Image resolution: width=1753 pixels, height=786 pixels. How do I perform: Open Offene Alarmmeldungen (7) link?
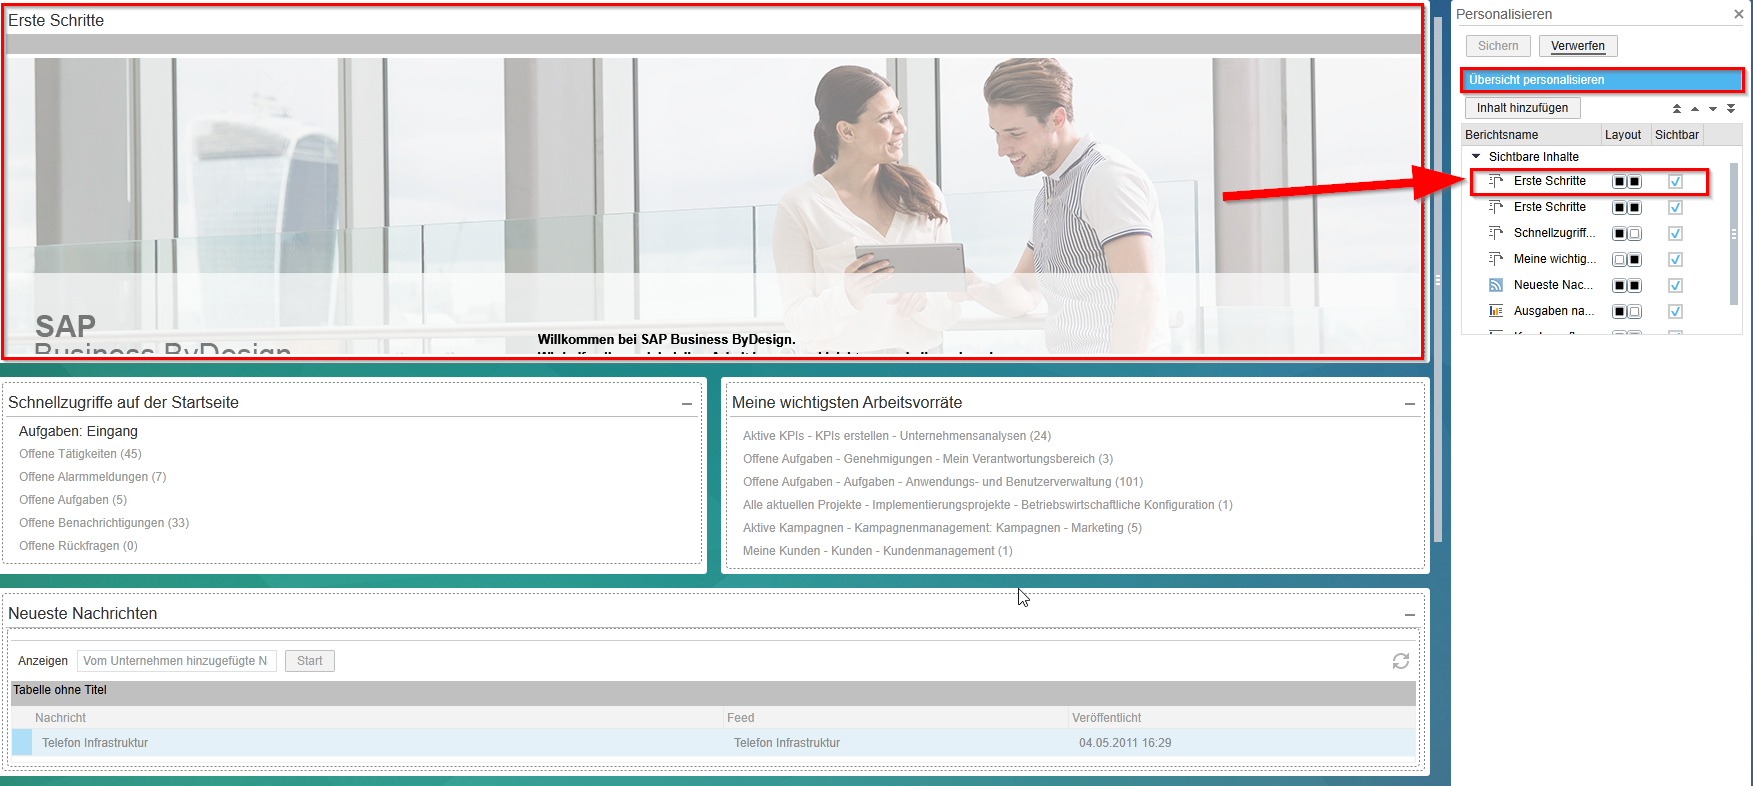pos(92,477)
